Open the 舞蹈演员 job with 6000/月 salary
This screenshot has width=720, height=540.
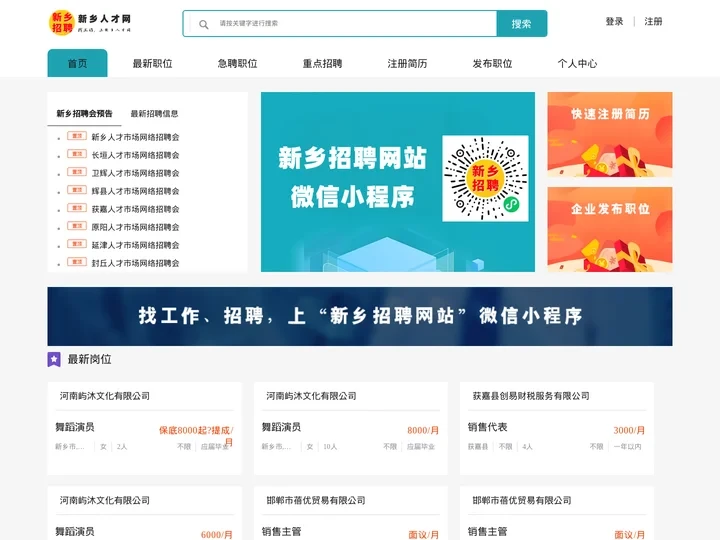(75, 532)
